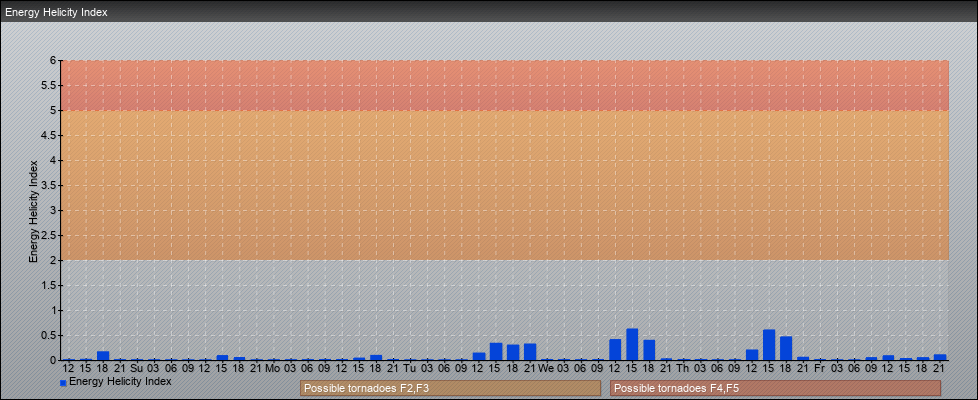978x400 pixels.
Task: Select the Friday 12h bar
Action: click(x=888, y=358)
